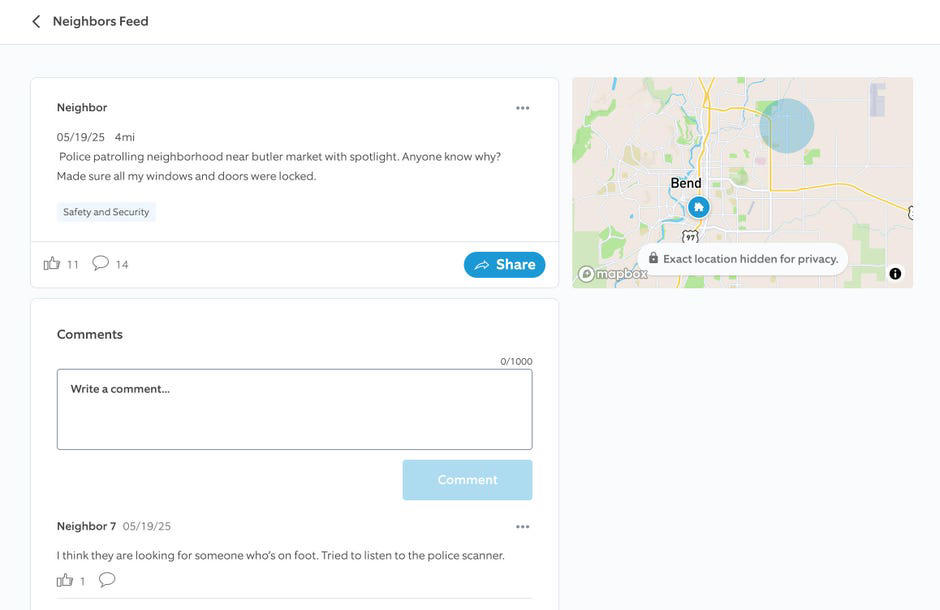
Task: Click the blue approximate-location circle on map
Action: click(x=787, y=126)
